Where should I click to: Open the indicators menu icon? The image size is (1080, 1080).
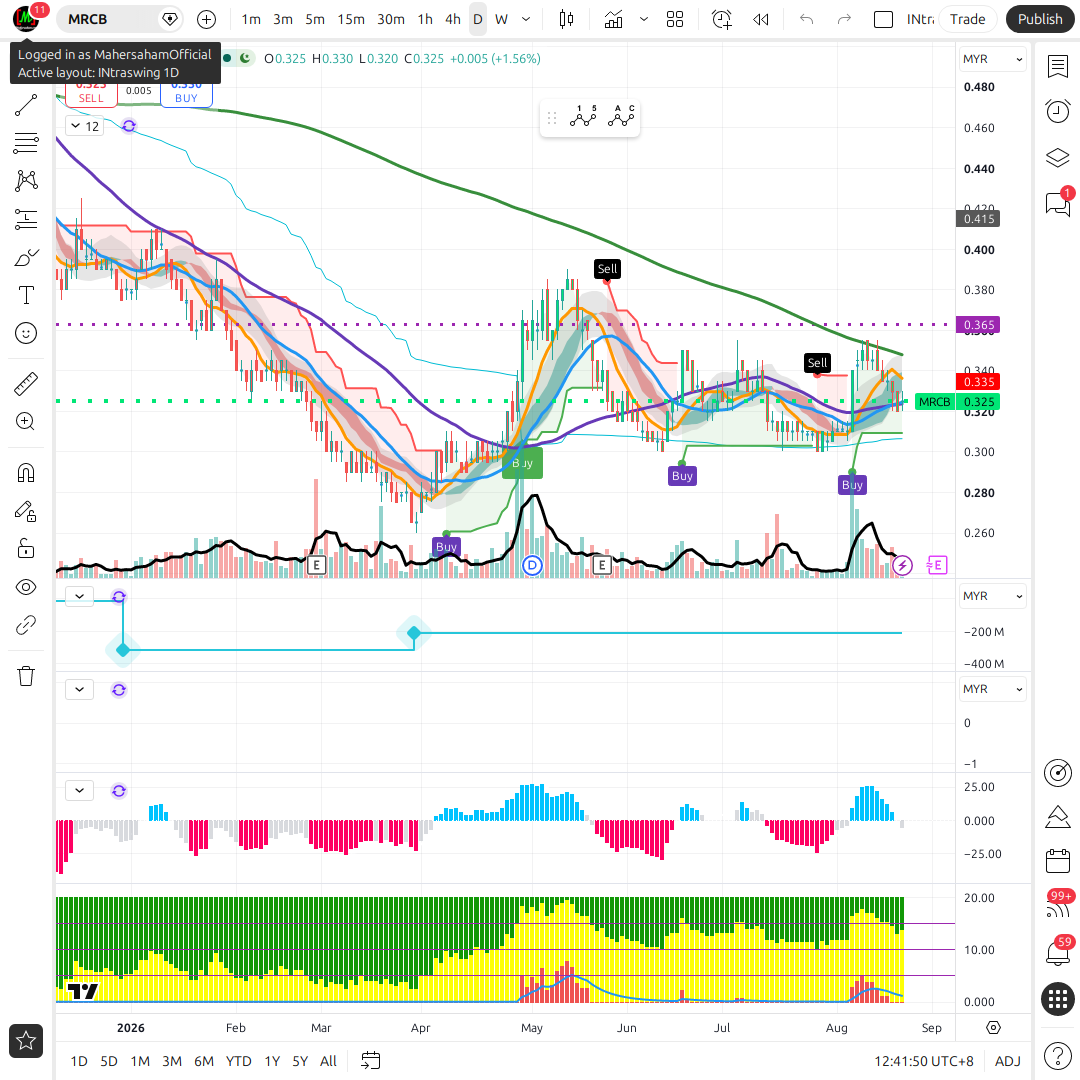click(613, 19)
